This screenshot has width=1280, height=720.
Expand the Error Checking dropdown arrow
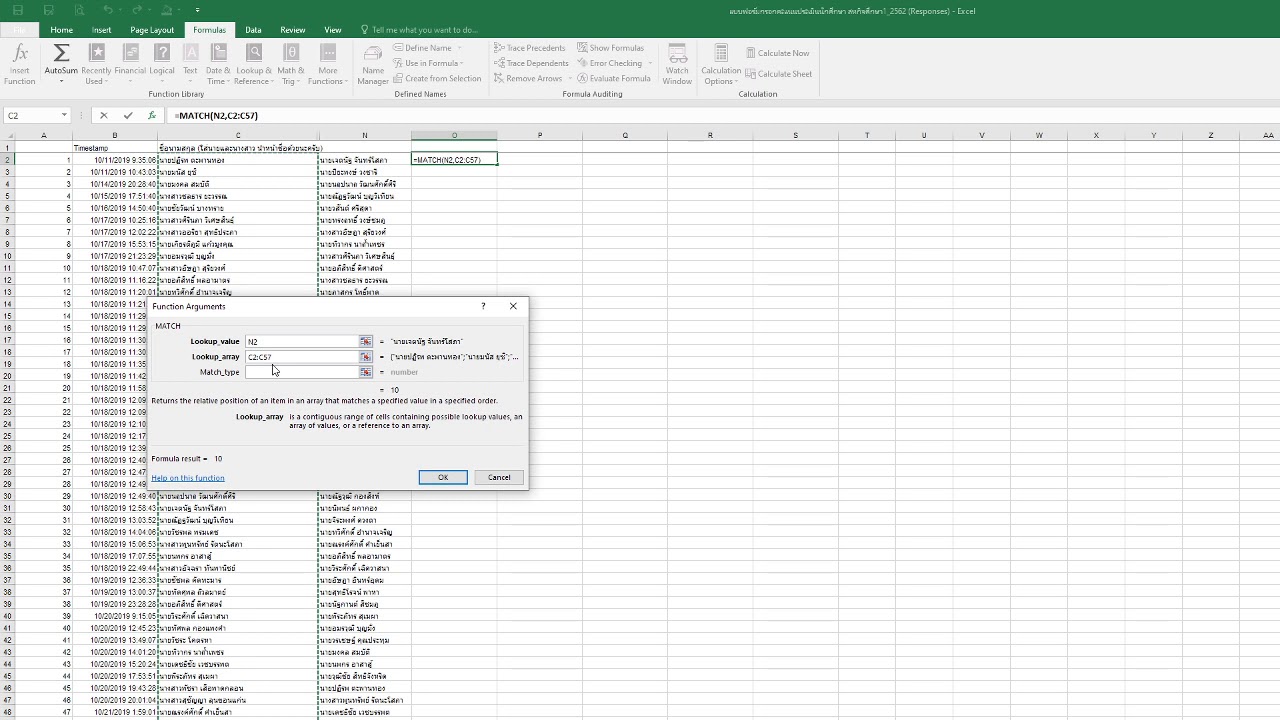649,63
